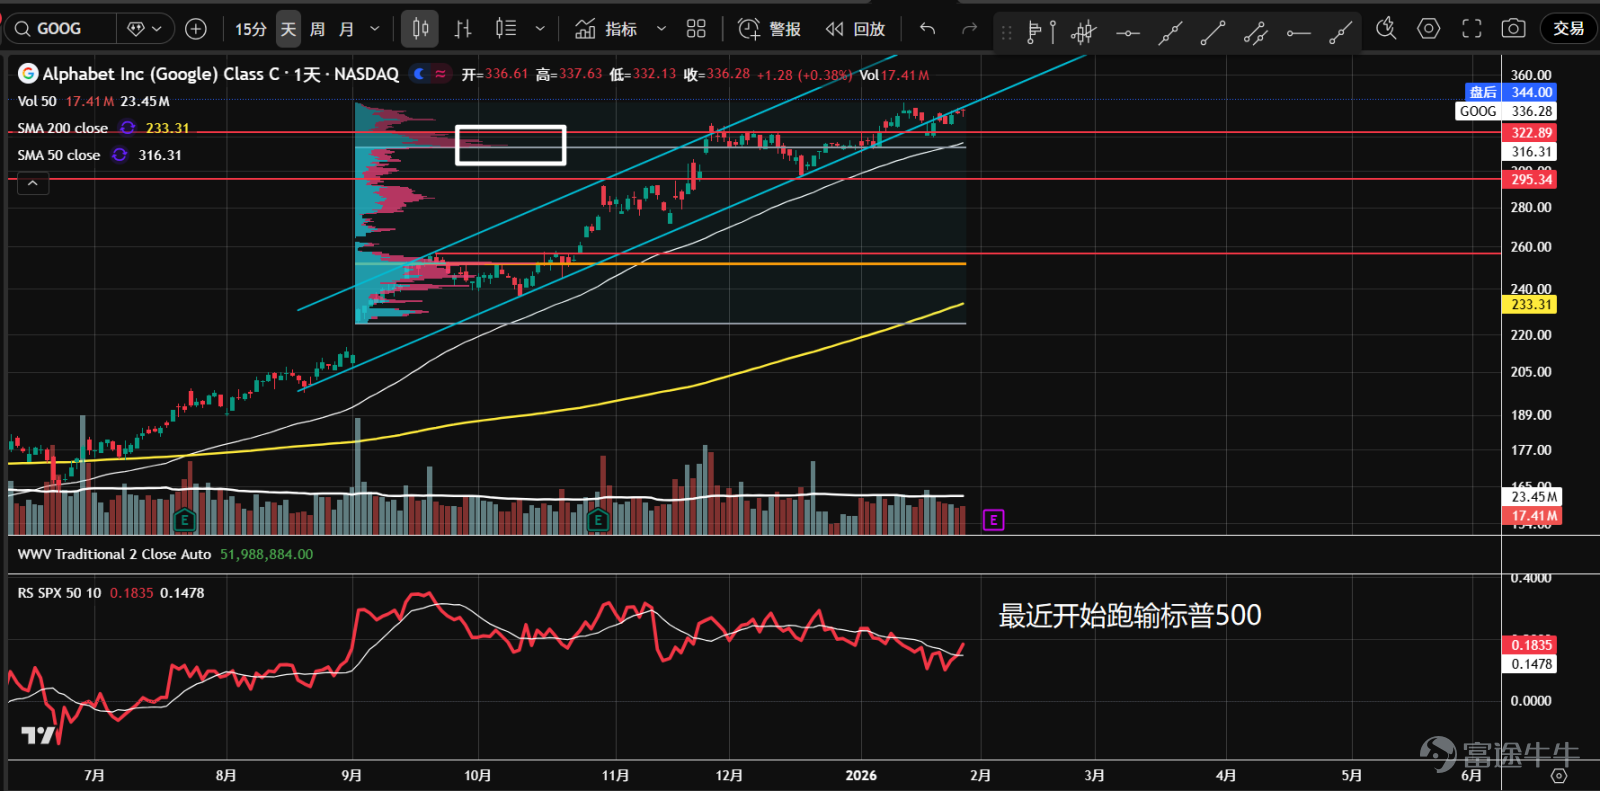Switch timeframe to 周 weekly
Viewport: 1600px width, 791px height.
tap(317, 29)
